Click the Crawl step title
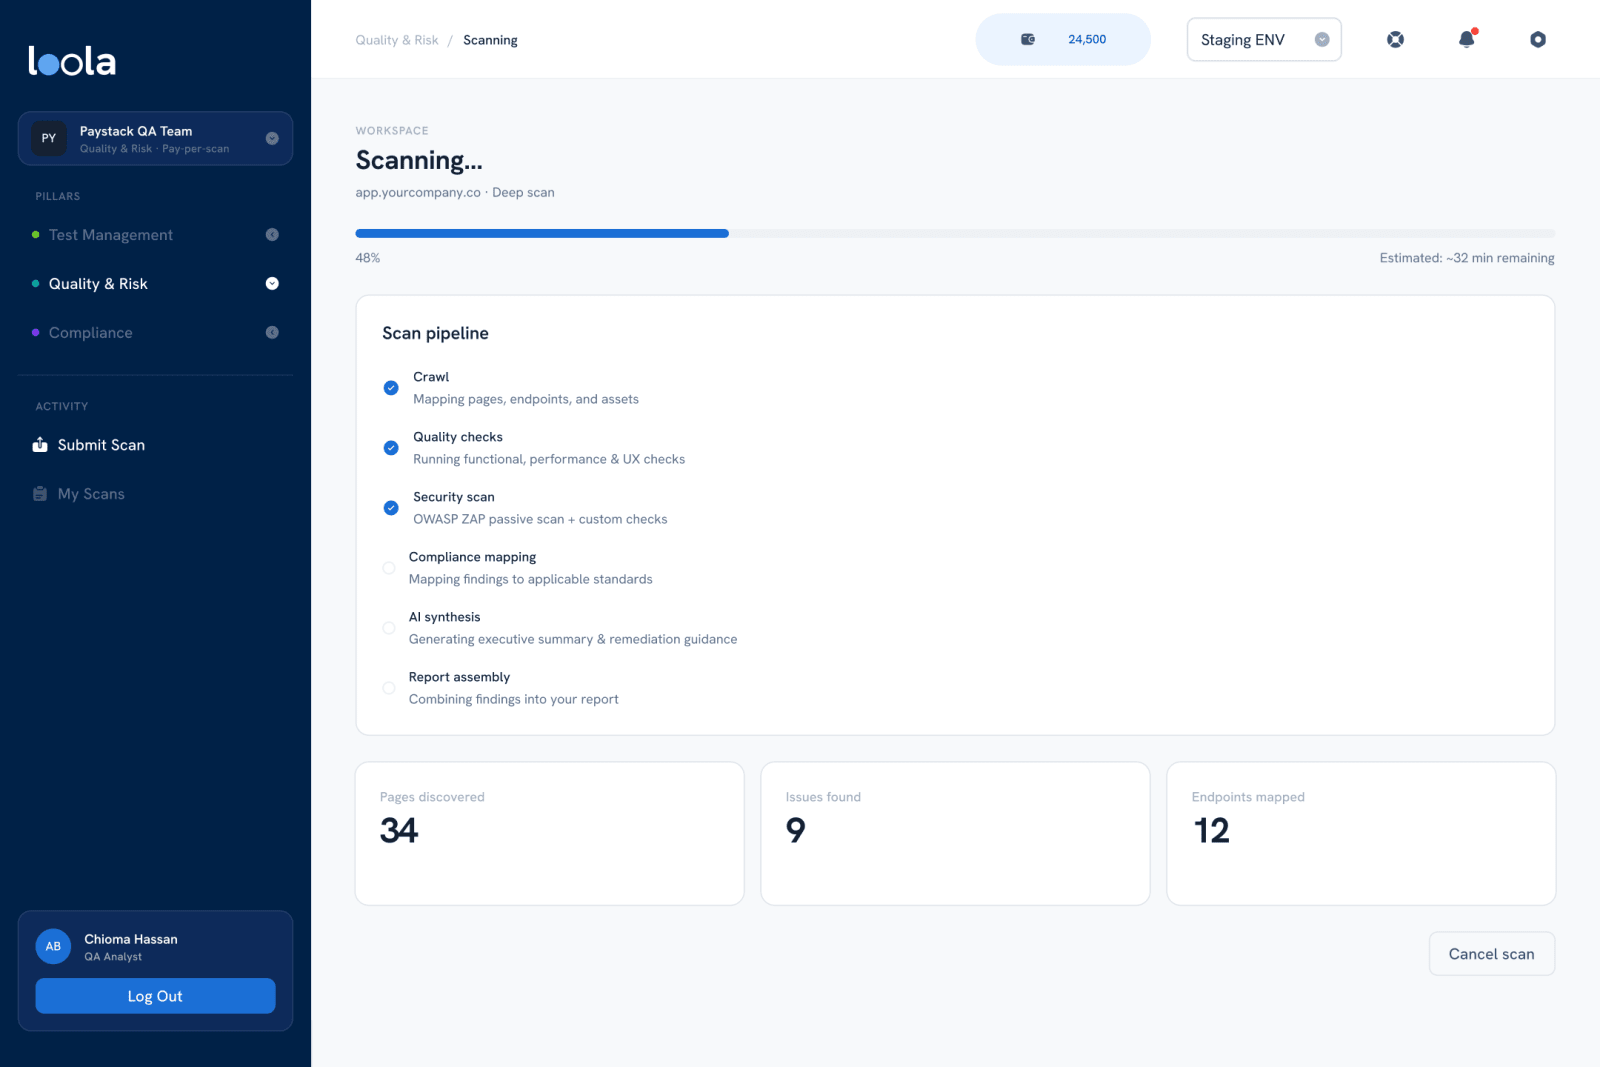Screen dimensions: 1600x1067 pyautogui.click(x=431, y=377)
